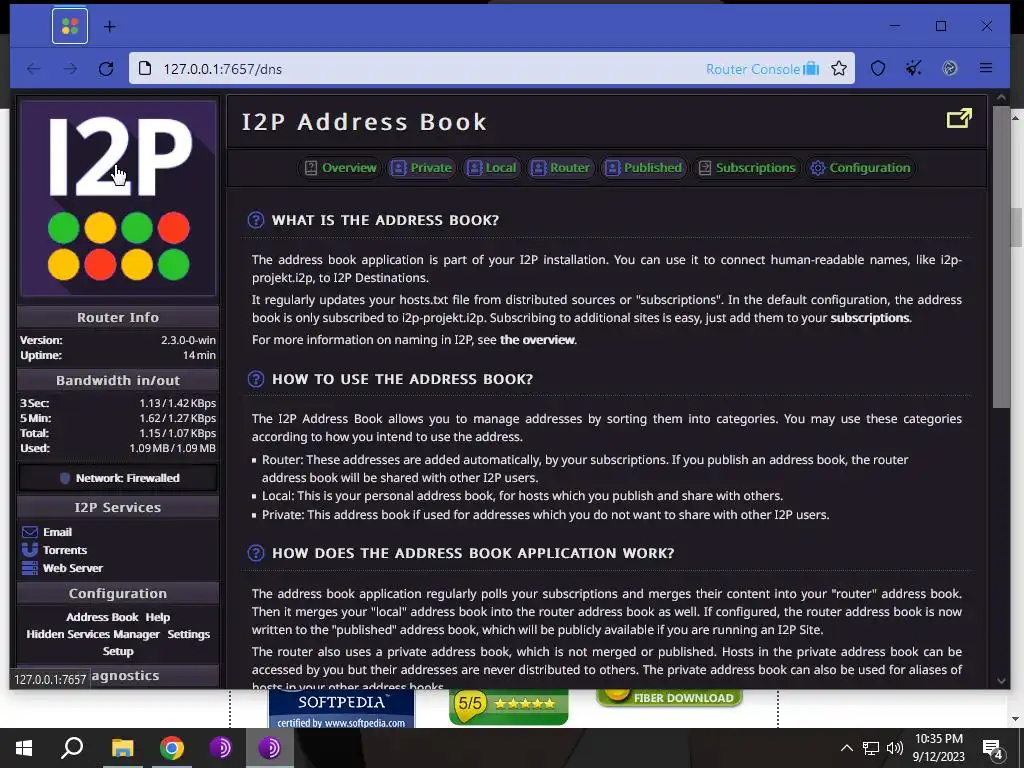Open the Local address book tab
Screen dimensions: 1024x768
click(x=492, y=168)
